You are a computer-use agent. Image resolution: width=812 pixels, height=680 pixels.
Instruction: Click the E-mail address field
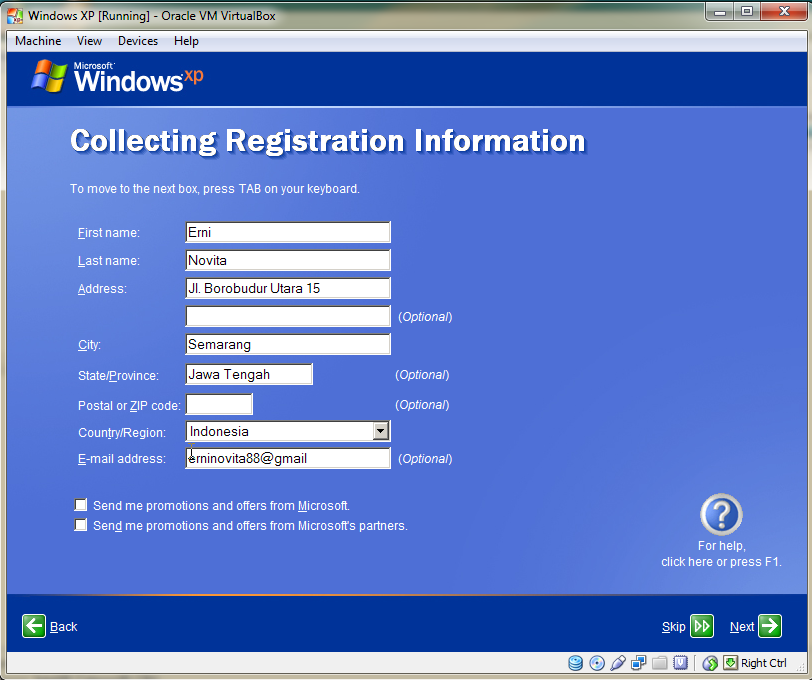tap(288, 458)
